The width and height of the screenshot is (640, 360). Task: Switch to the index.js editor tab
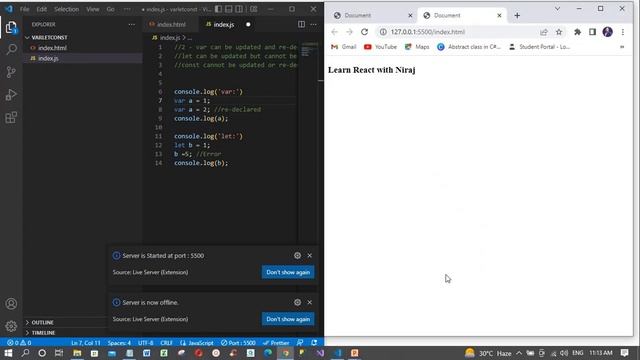[x=224, y=24]
